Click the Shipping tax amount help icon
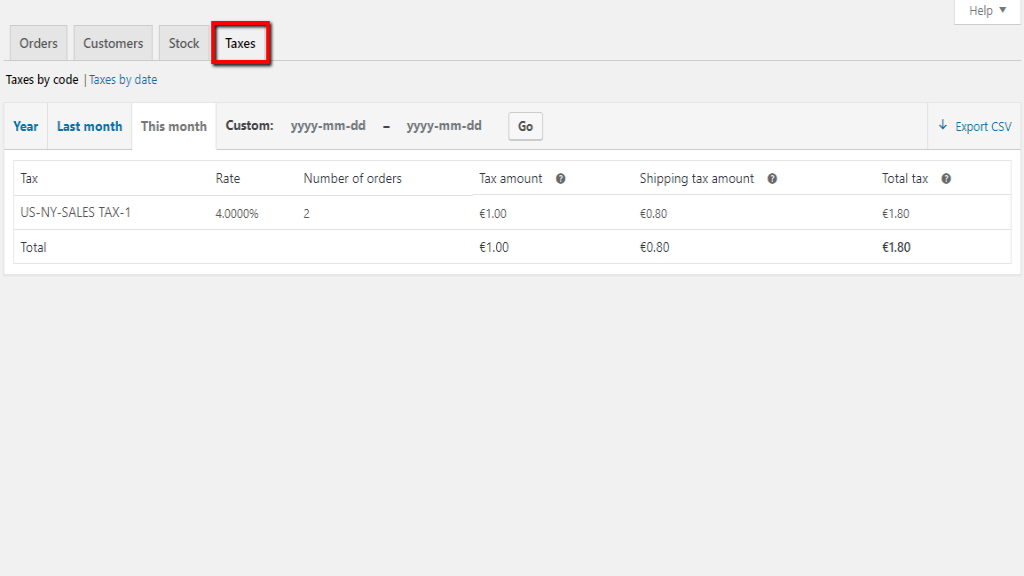This screenshot has height=576, width=1024. pos(772,179)
